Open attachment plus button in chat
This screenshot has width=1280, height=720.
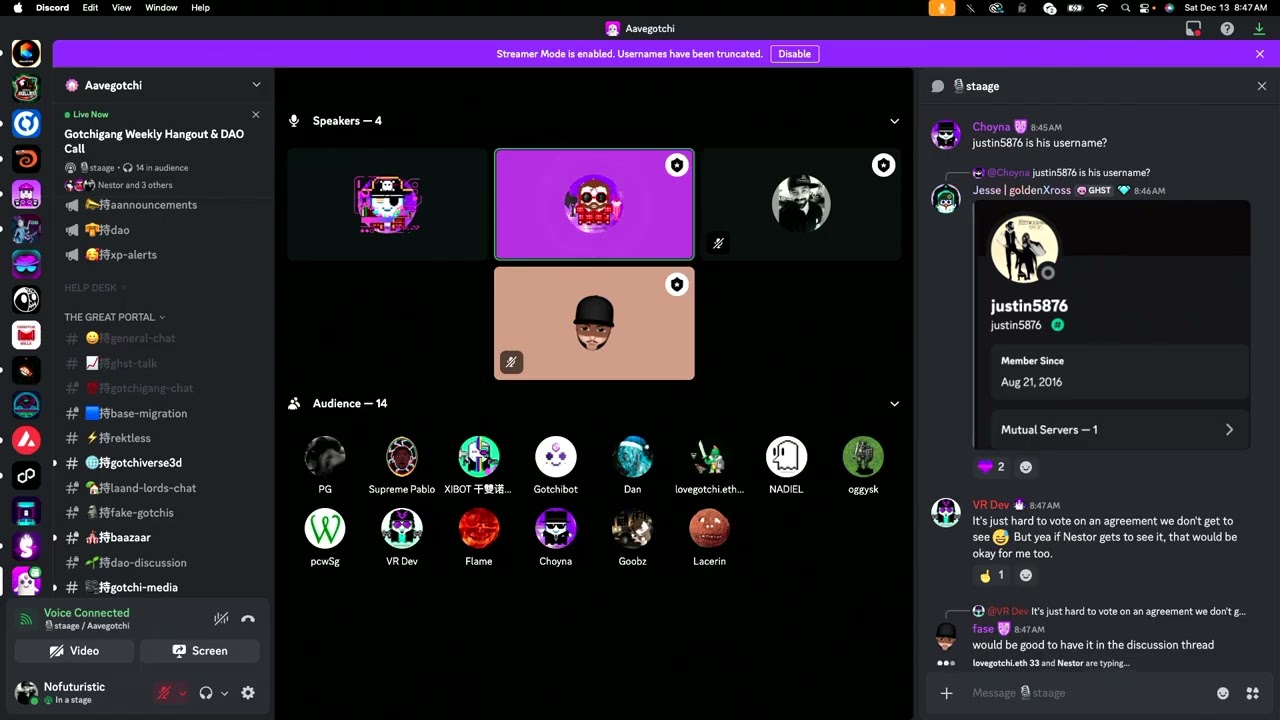[946, 693]
